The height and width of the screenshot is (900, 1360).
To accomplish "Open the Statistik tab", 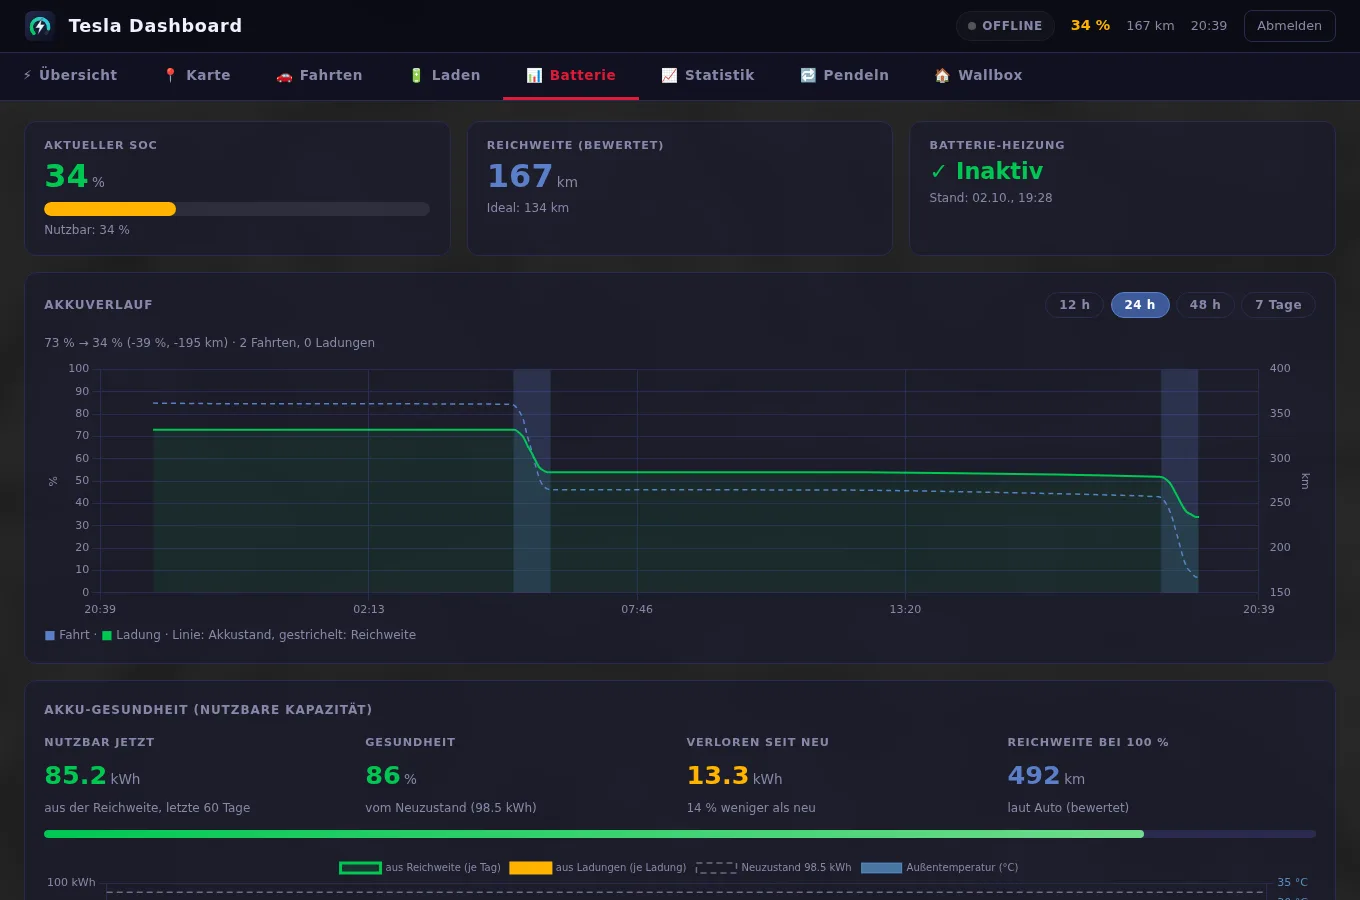I will (x=708, y=75).
